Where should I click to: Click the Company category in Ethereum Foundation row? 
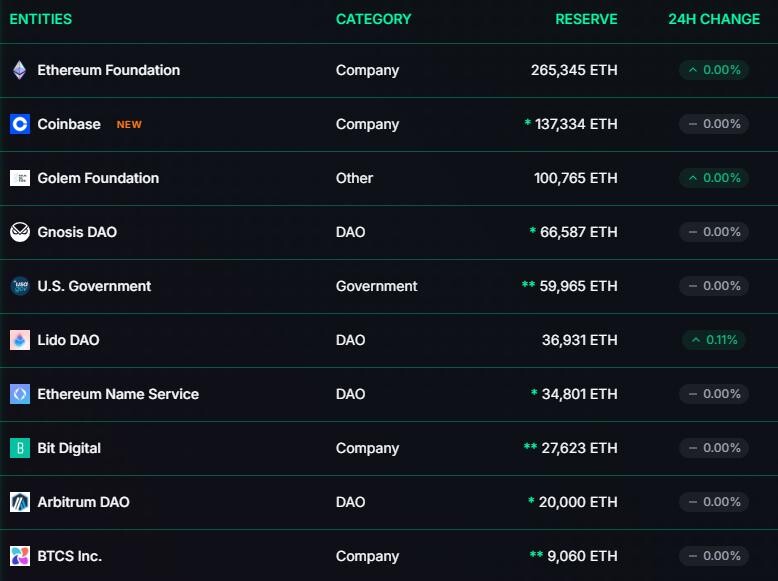tap(367, 70)
